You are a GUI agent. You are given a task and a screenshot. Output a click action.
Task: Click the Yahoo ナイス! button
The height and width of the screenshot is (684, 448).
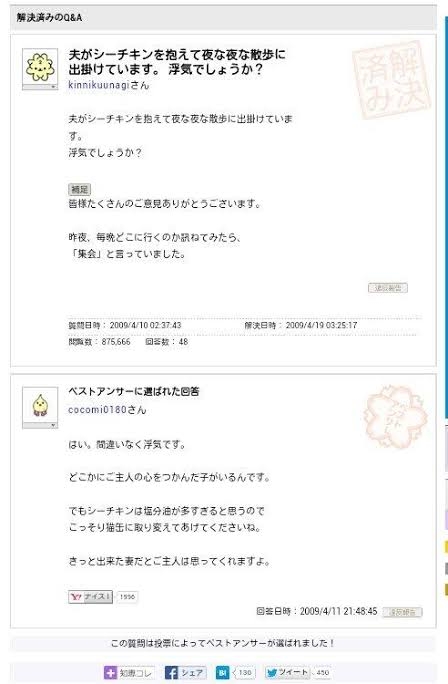[x=90, y=597]
